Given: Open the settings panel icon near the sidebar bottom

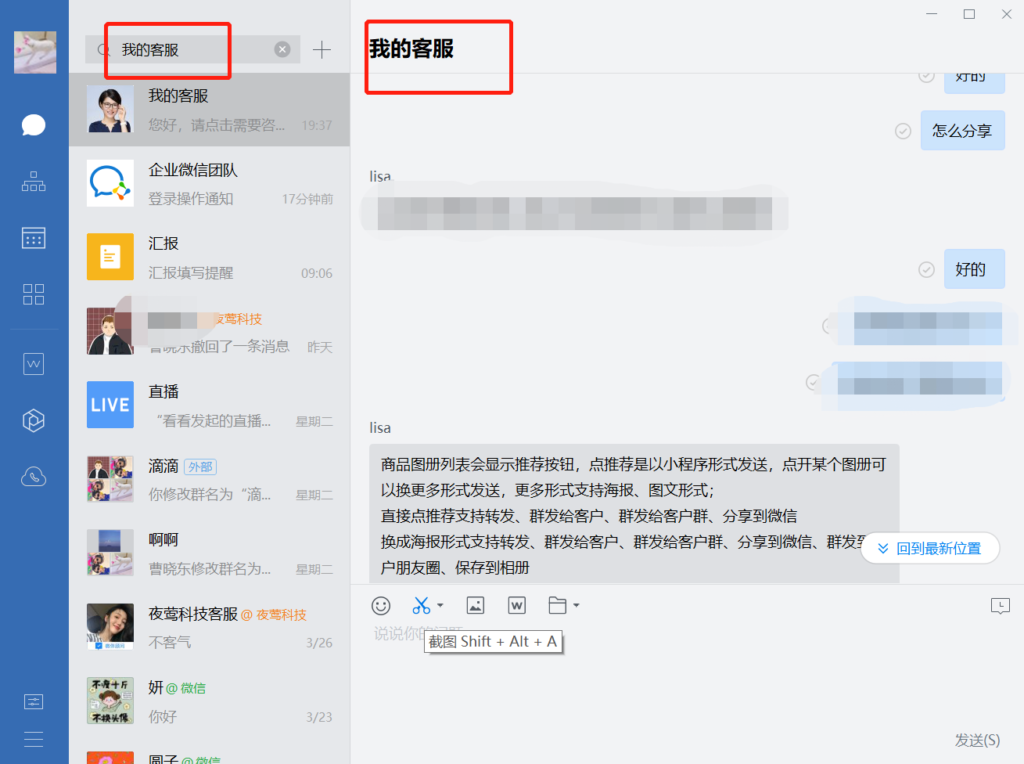Looking at the screenshot, I should pyautogui.click(x=33, y=702).
